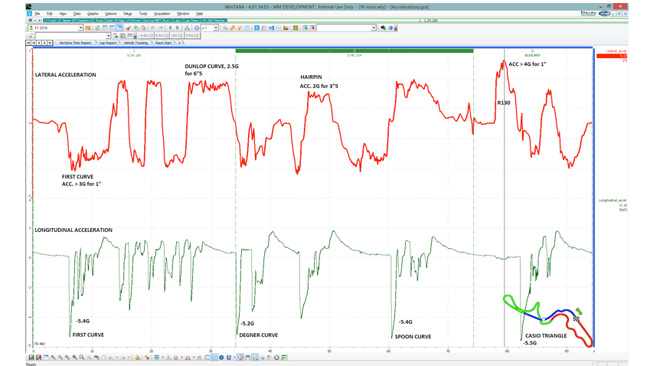Click the triangle icon in the top toolbar
The width and height of the screenshot is (650, 366).
point(187,28)
